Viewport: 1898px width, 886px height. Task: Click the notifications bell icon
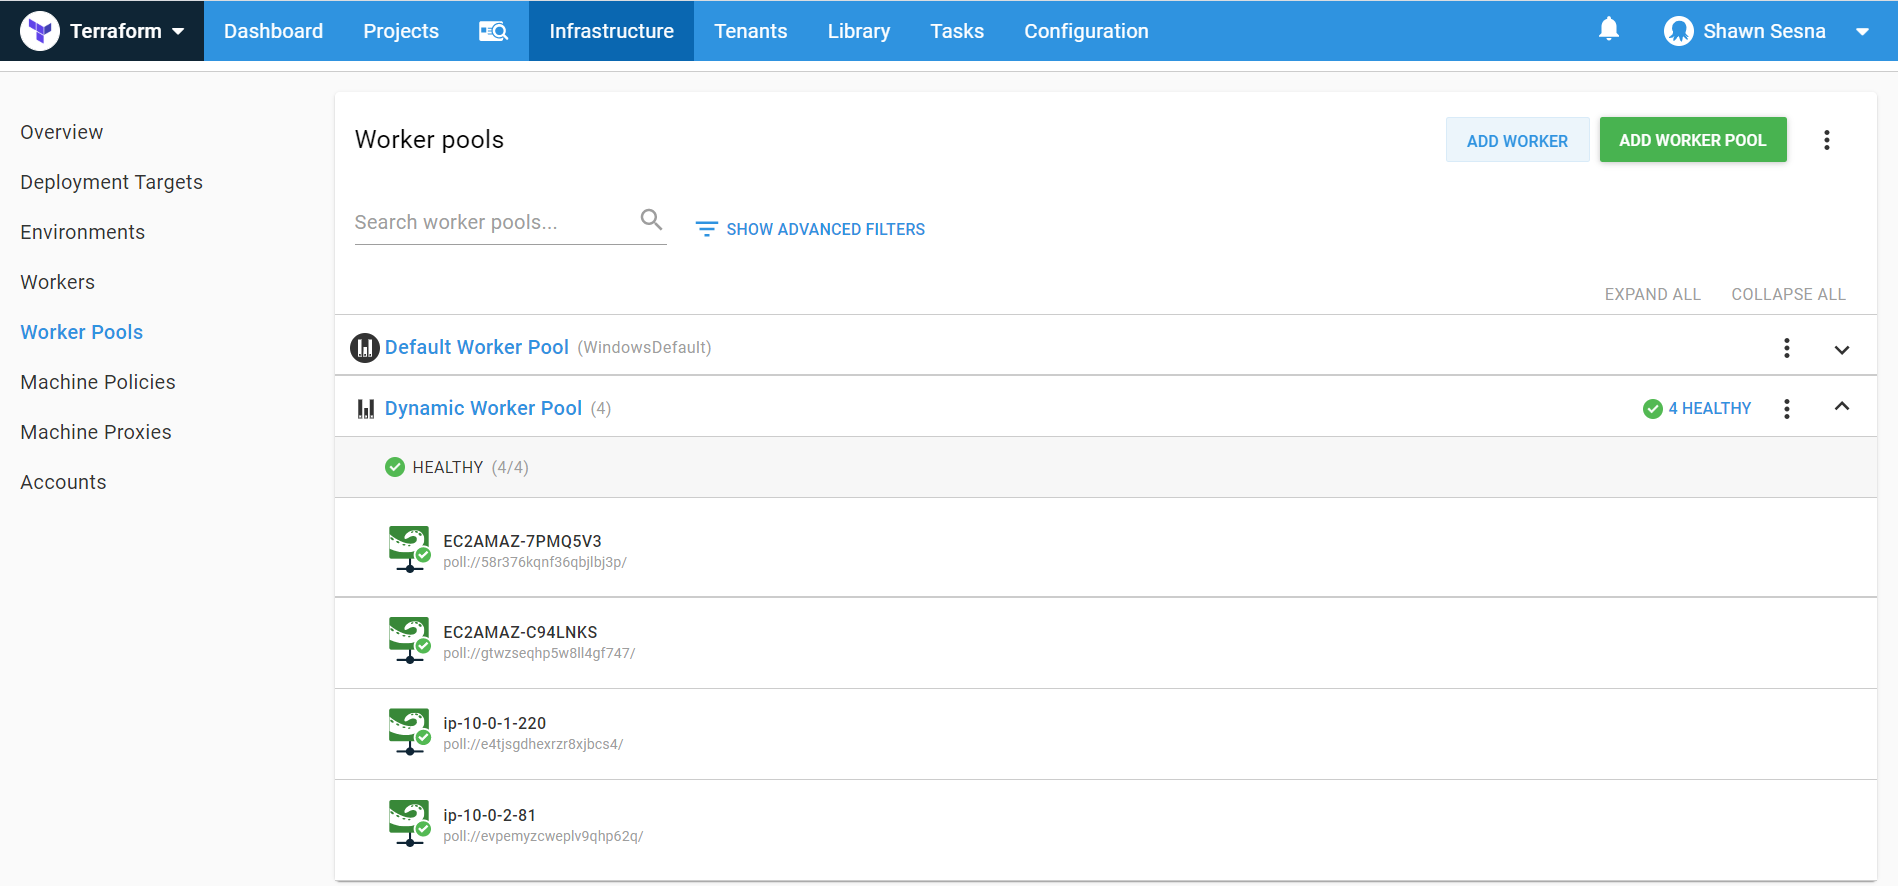(1608, 30)
